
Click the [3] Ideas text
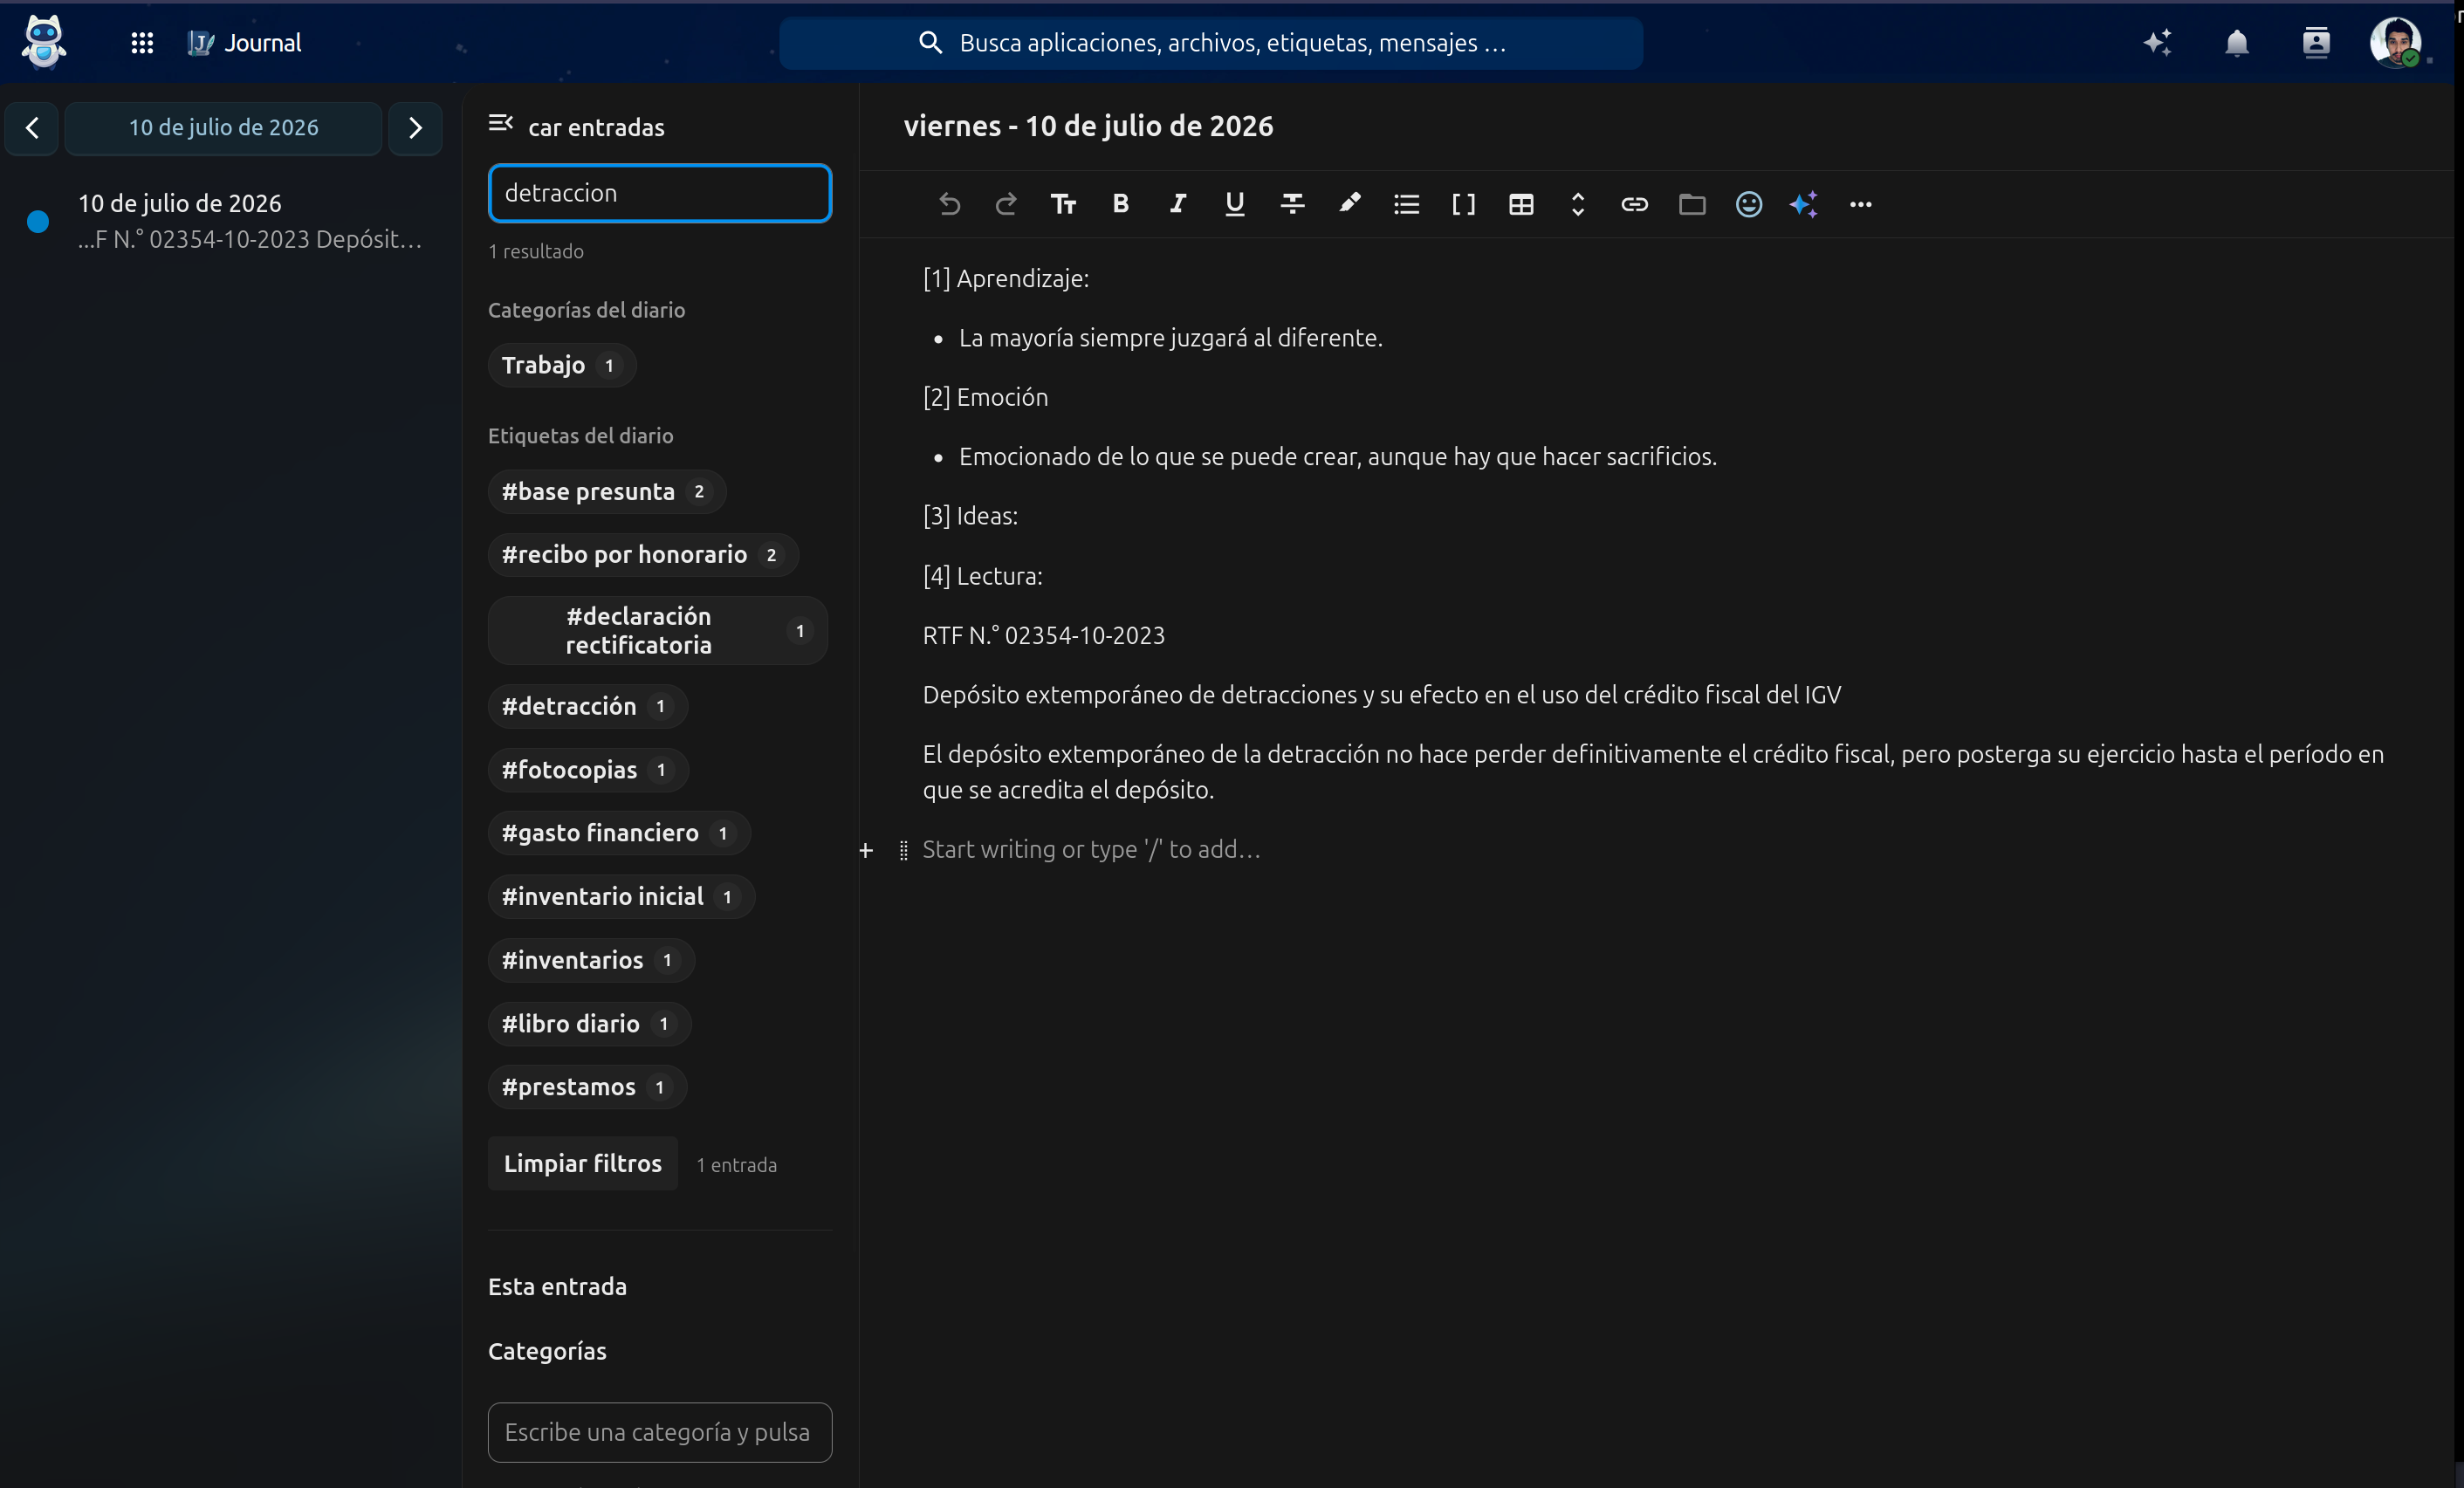pyautogui.click(x=971, y=517)
